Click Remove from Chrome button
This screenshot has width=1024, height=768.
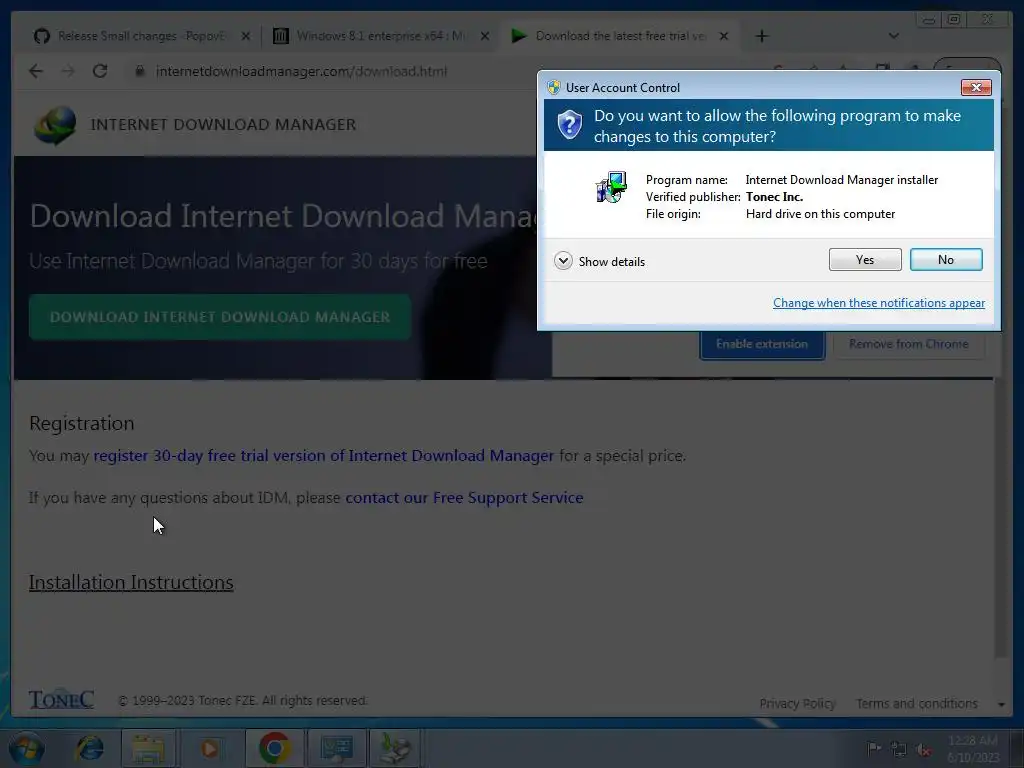[908, 344]
